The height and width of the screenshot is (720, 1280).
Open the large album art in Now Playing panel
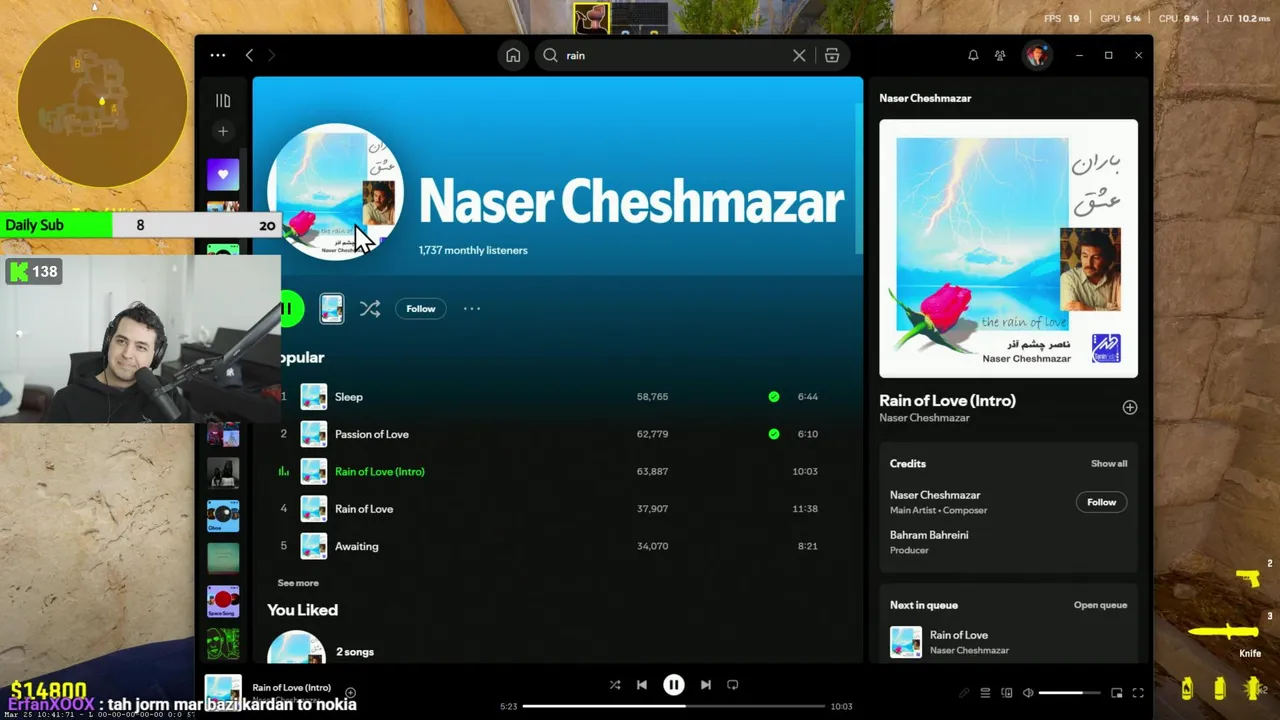1008,249
